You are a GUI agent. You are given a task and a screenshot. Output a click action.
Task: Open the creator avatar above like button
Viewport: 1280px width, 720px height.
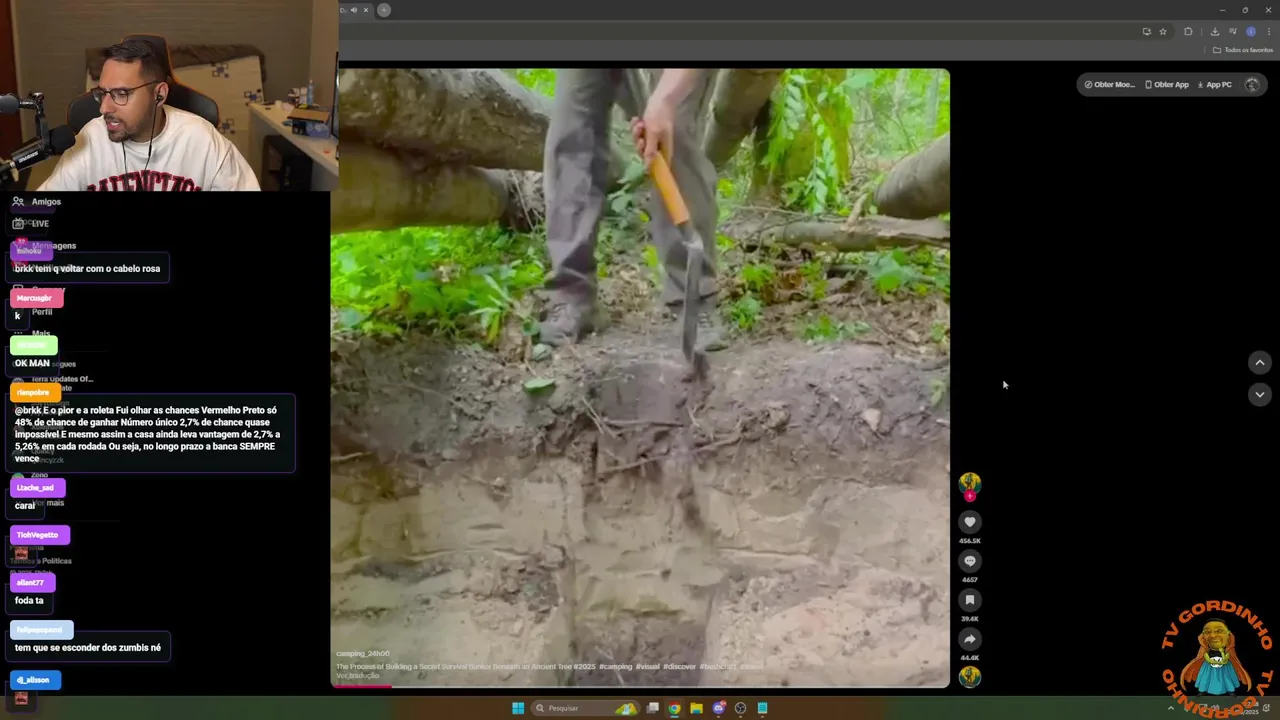click(969, 483)
